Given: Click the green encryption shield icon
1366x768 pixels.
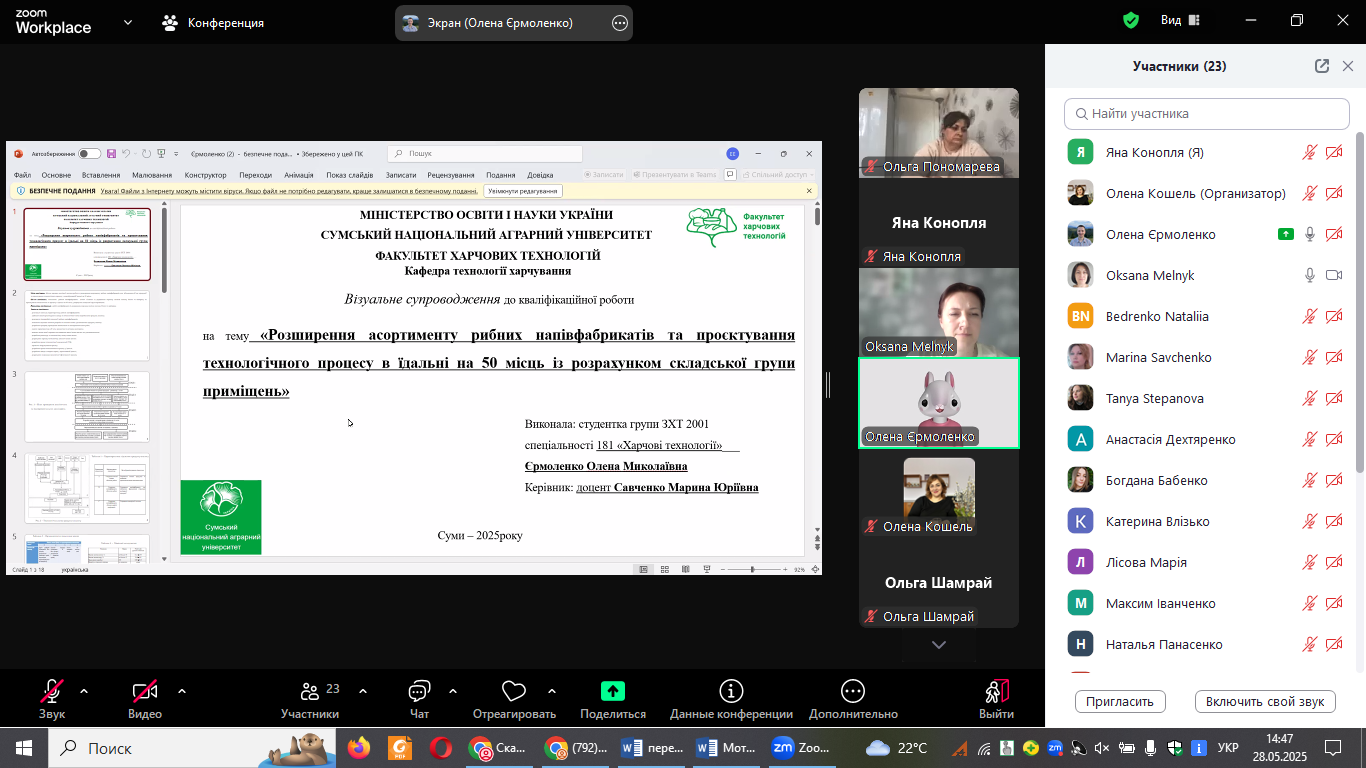Looking at the screenshot, I should (1131, 21).
